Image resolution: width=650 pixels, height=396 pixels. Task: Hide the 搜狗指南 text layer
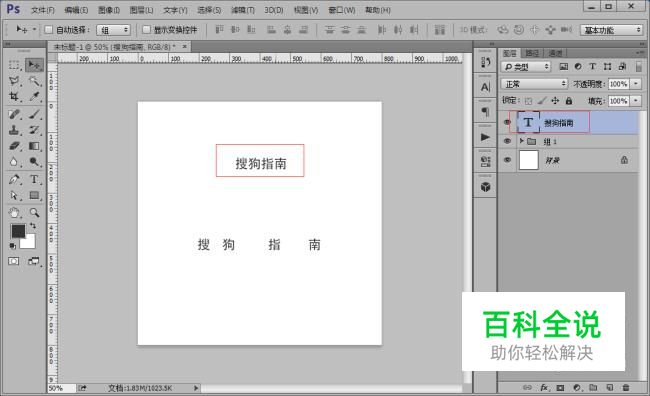click(x=507, y=122)
